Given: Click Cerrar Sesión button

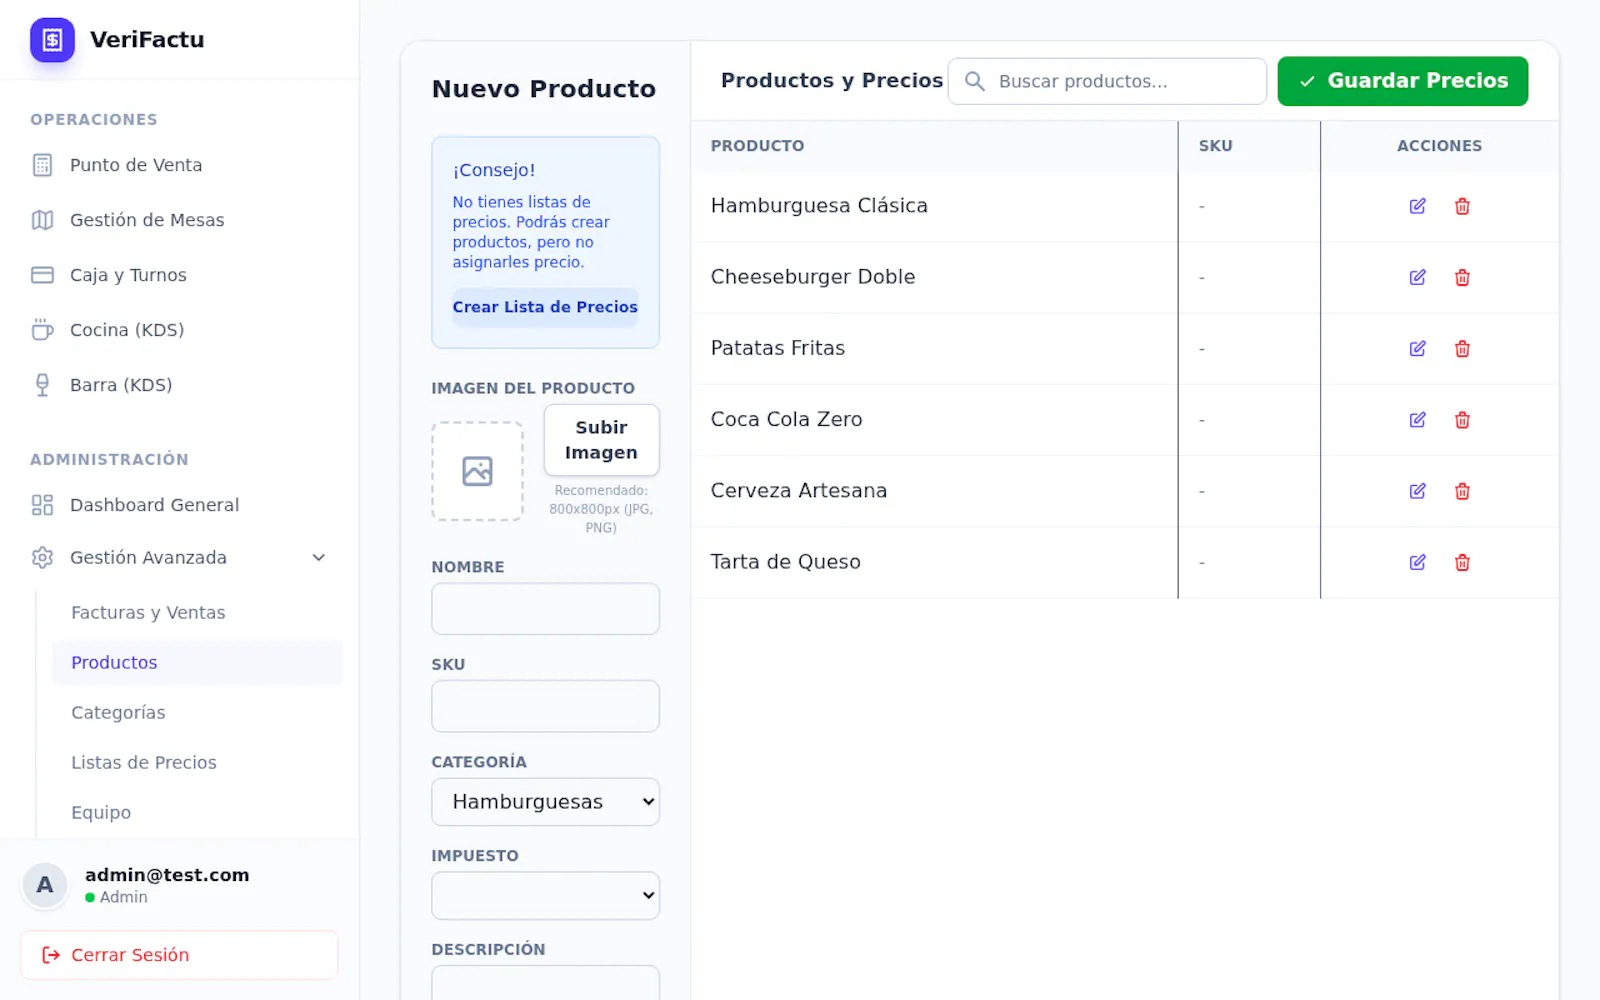Looking at the screenshot, I should (179, 955).
